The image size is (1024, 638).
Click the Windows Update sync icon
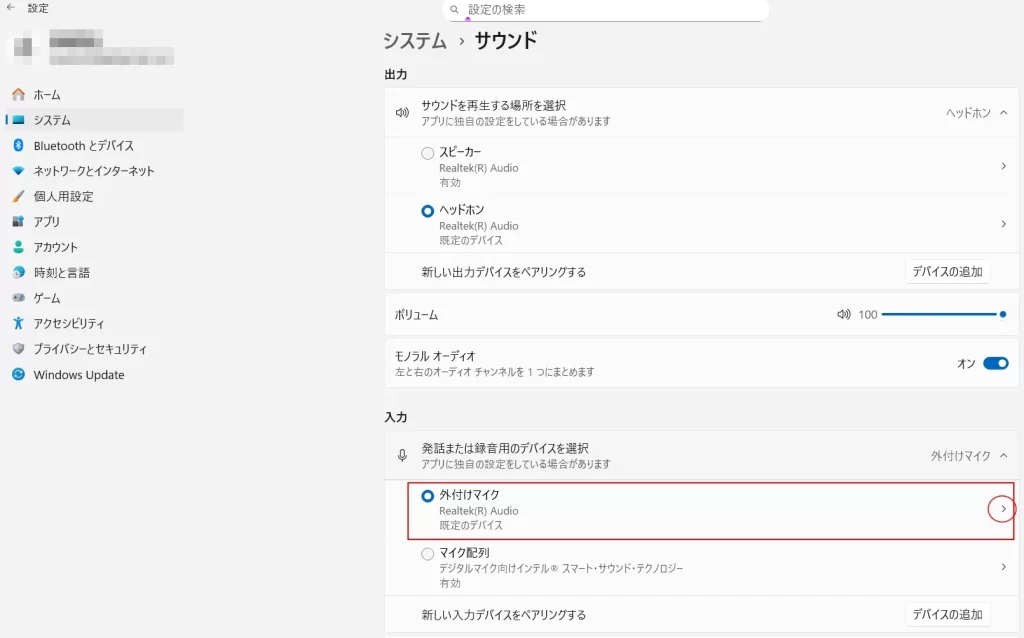pyautogui.click(x=18, y=374)
